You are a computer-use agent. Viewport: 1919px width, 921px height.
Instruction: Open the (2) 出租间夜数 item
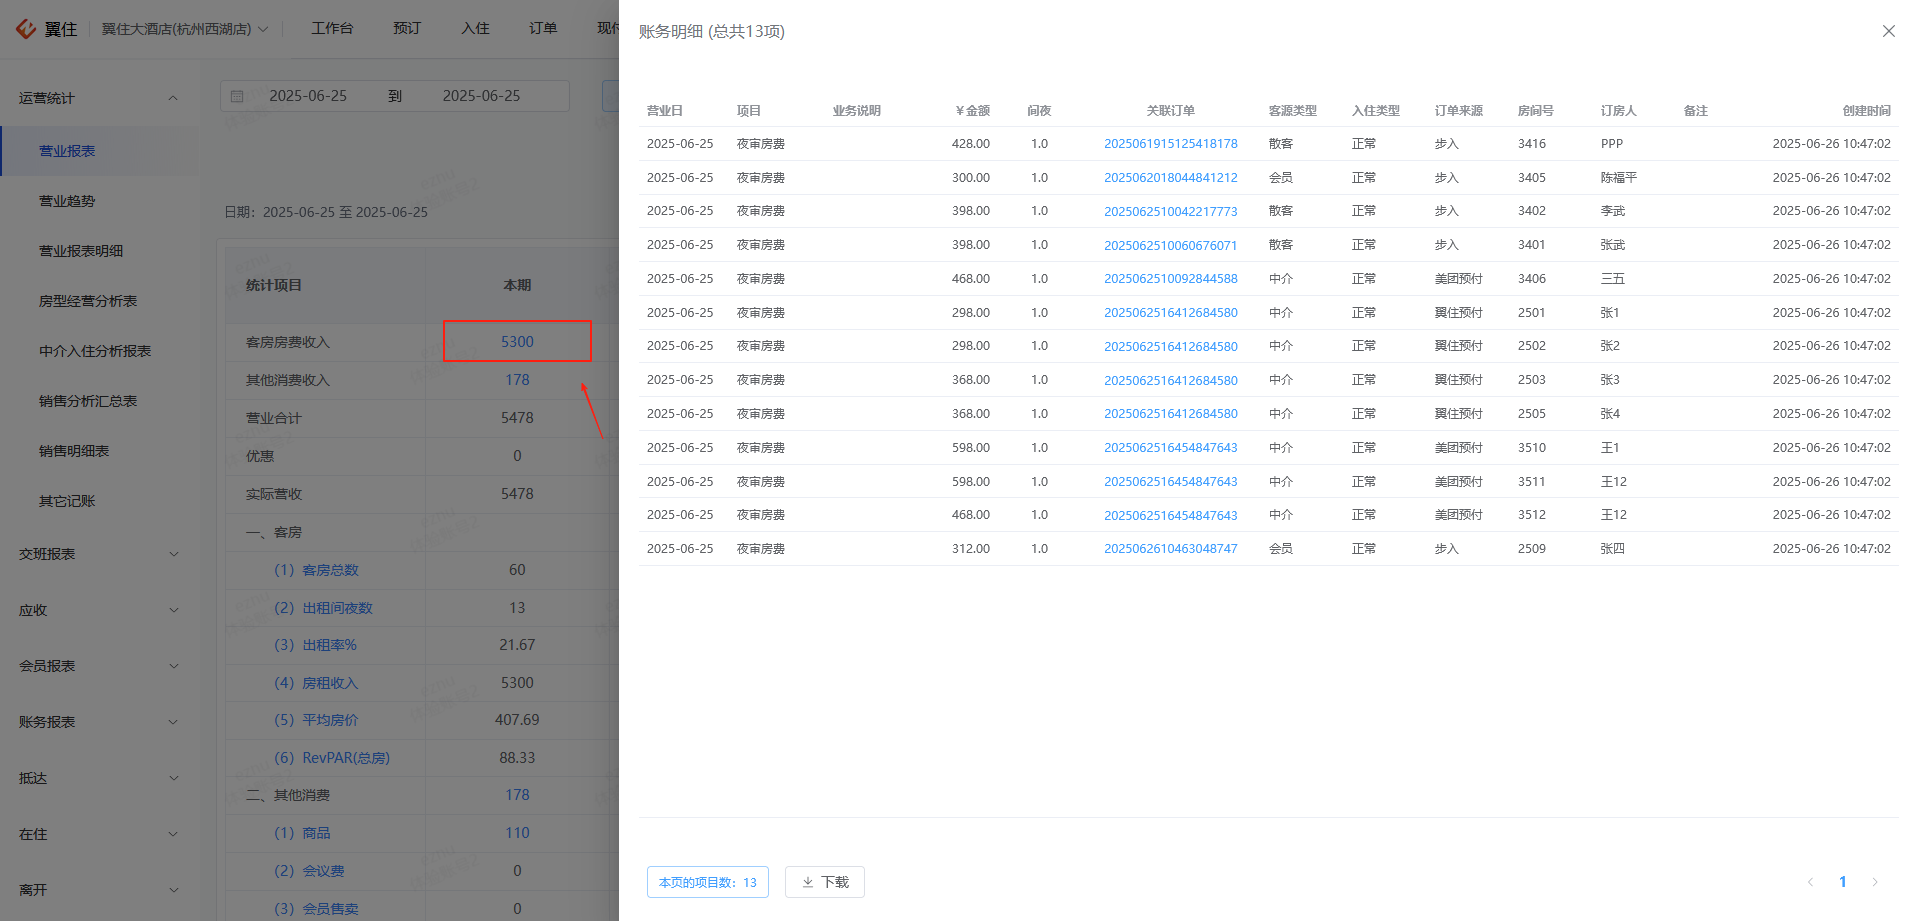(x=323, y=608)
